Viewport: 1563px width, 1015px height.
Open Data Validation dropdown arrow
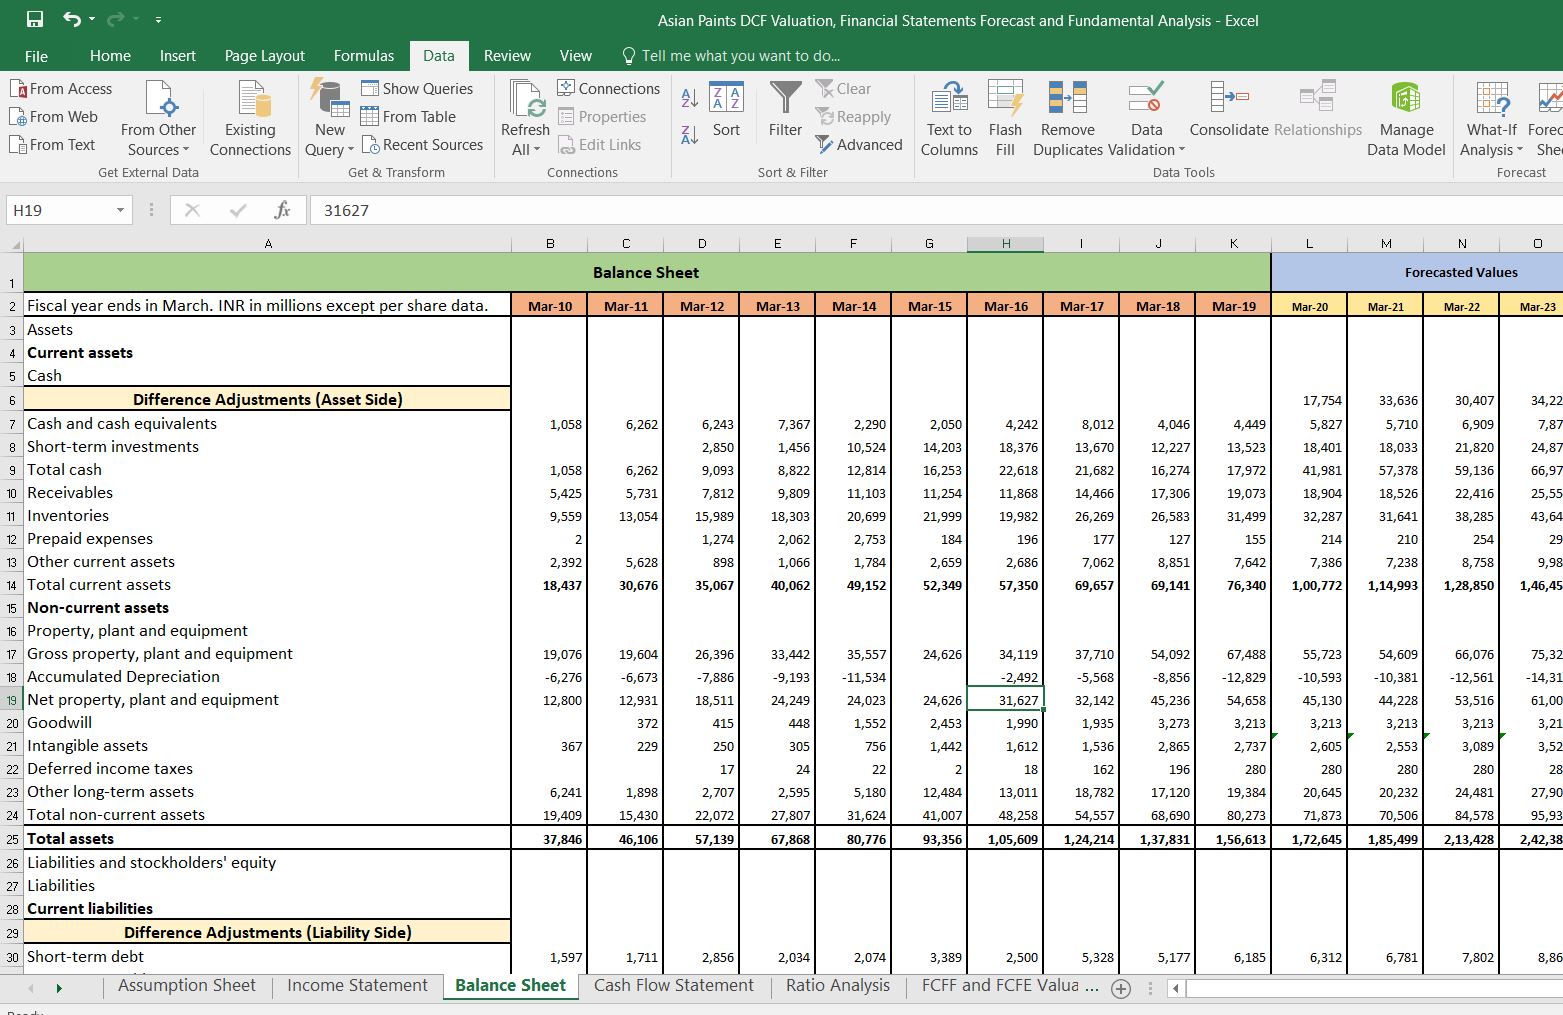(x=1182, y=150)
